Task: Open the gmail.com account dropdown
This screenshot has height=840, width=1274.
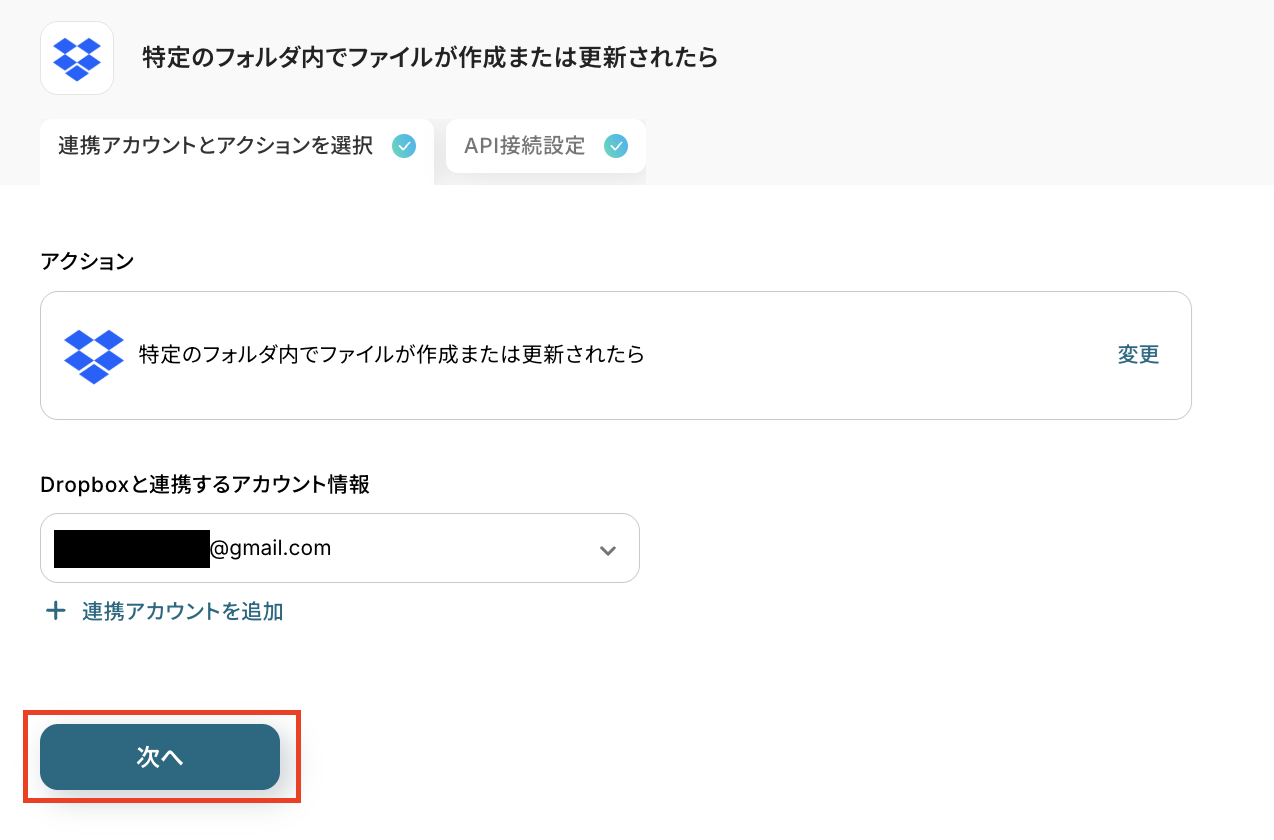Action: pos(340,548)
